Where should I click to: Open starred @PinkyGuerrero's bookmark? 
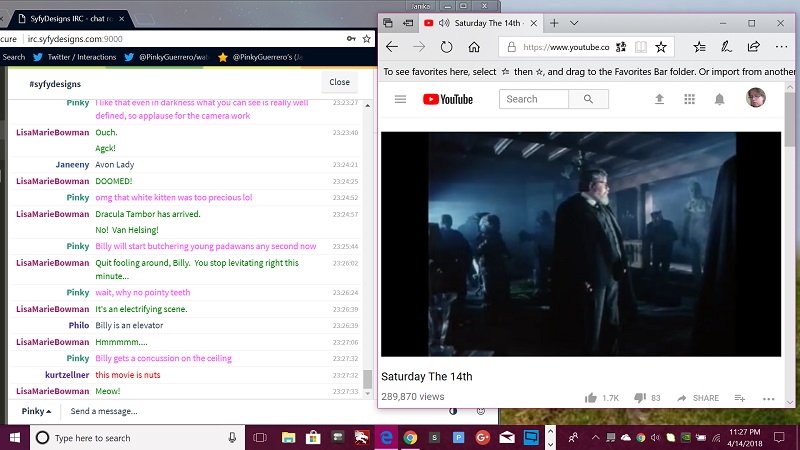tap(260, 57)
